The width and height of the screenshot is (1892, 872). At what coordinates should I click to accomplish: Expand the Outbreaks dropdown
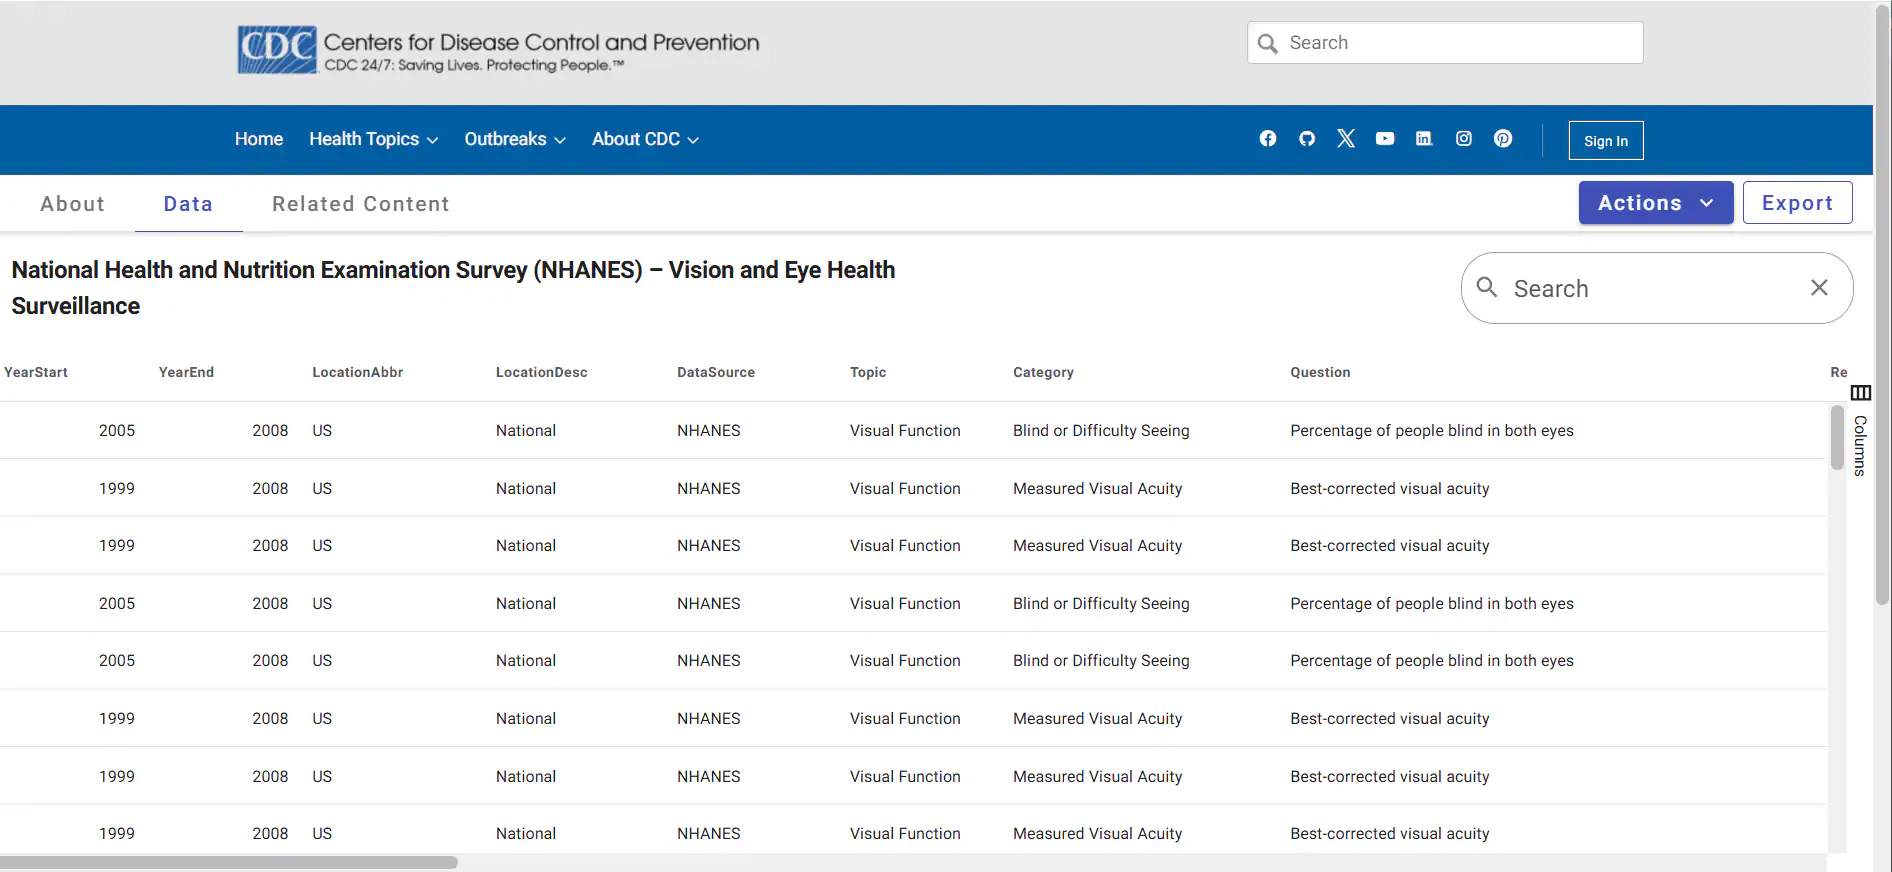pos(514,139)
